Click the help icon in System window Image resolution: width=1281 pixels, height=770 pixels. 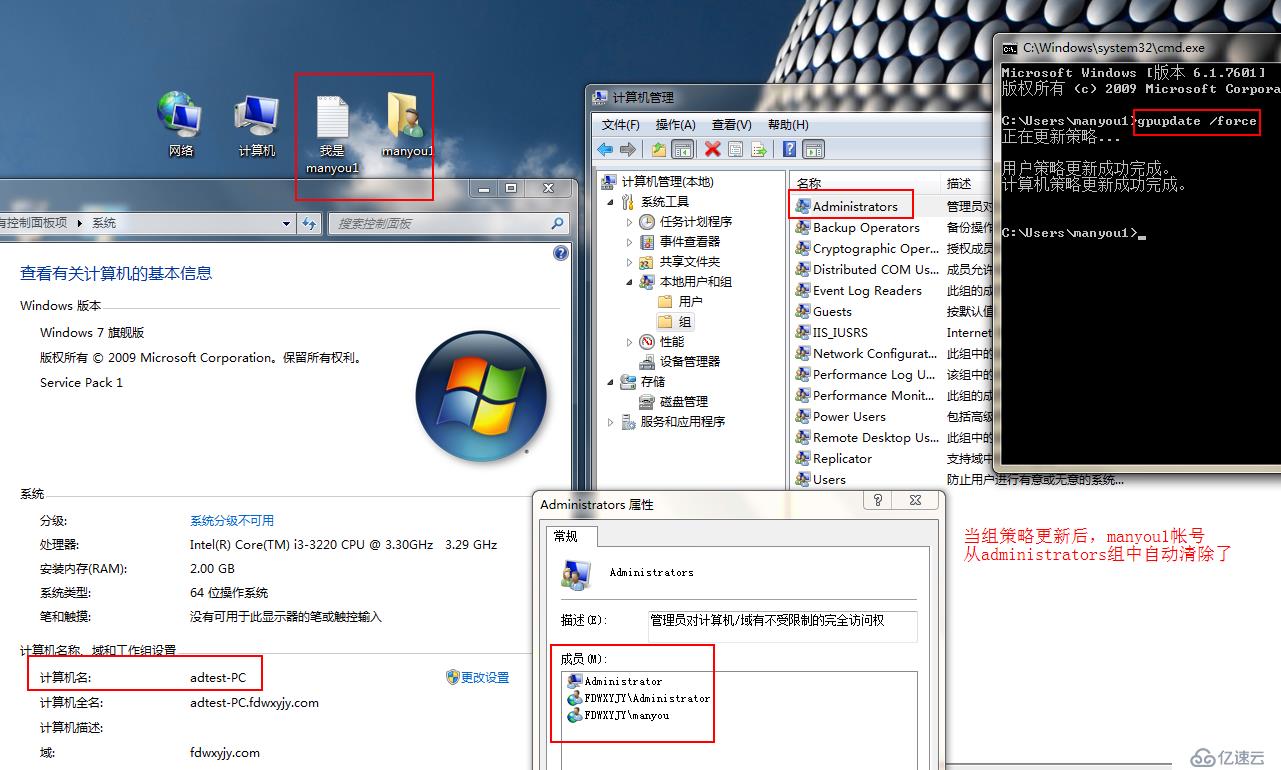coord(561,254)
